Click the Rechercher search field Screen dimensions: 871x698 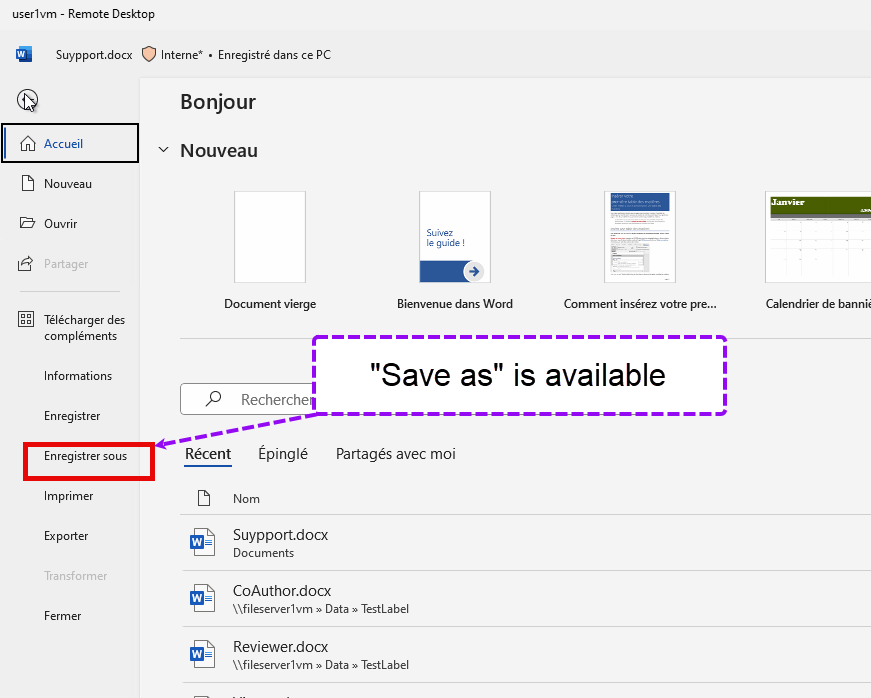pyautogui.click(x=248, y=399)
